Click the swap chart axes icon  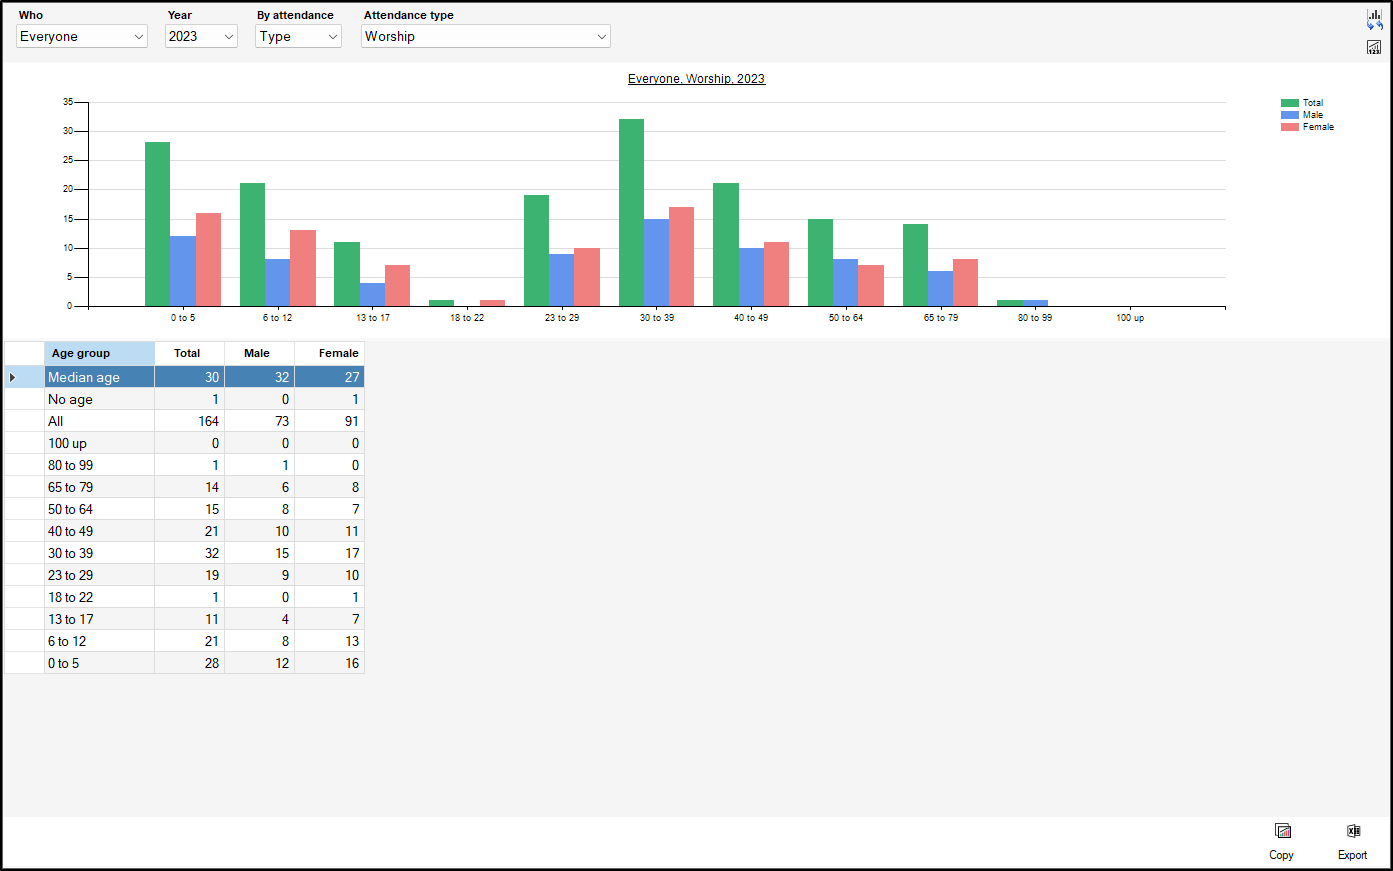(1375, 20)
